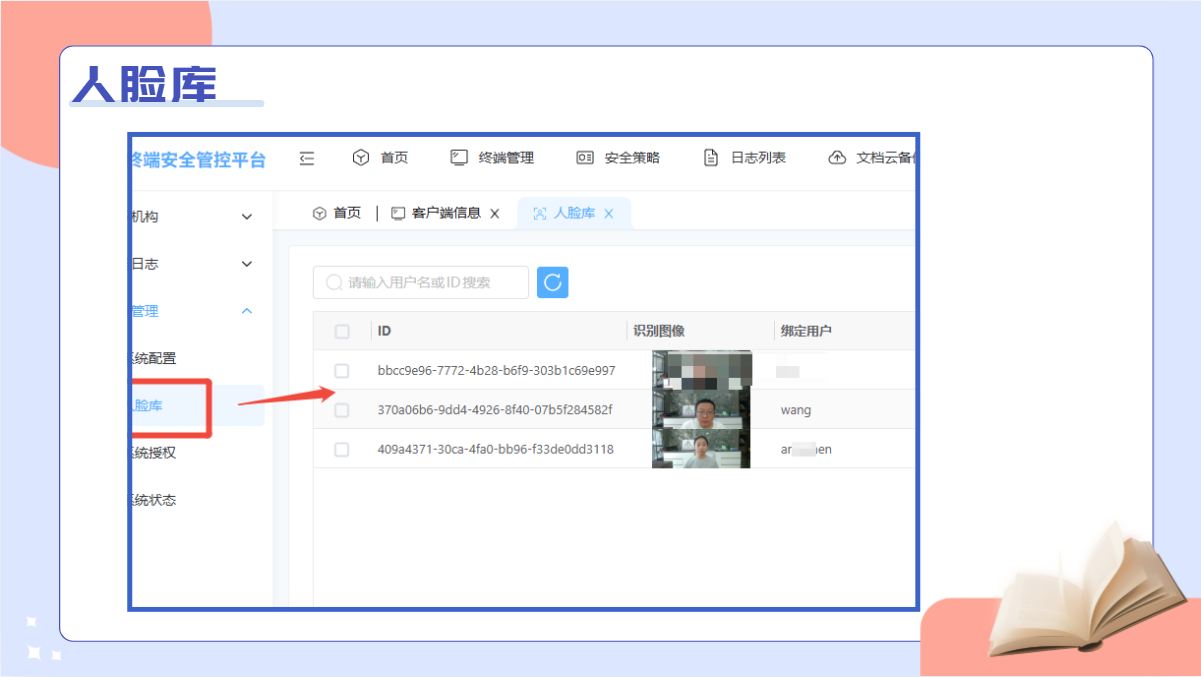Open 首页 in the top navigation

pyautogui.click(x=394, y=158)
